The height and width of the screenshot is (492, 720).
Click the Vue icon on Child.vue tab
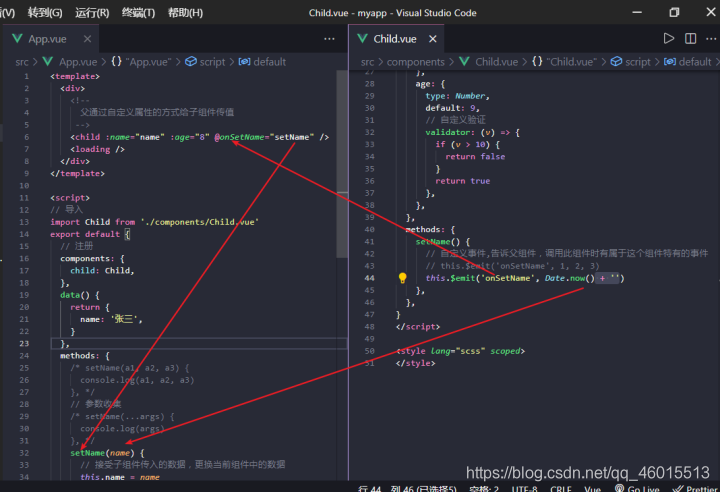362,39
